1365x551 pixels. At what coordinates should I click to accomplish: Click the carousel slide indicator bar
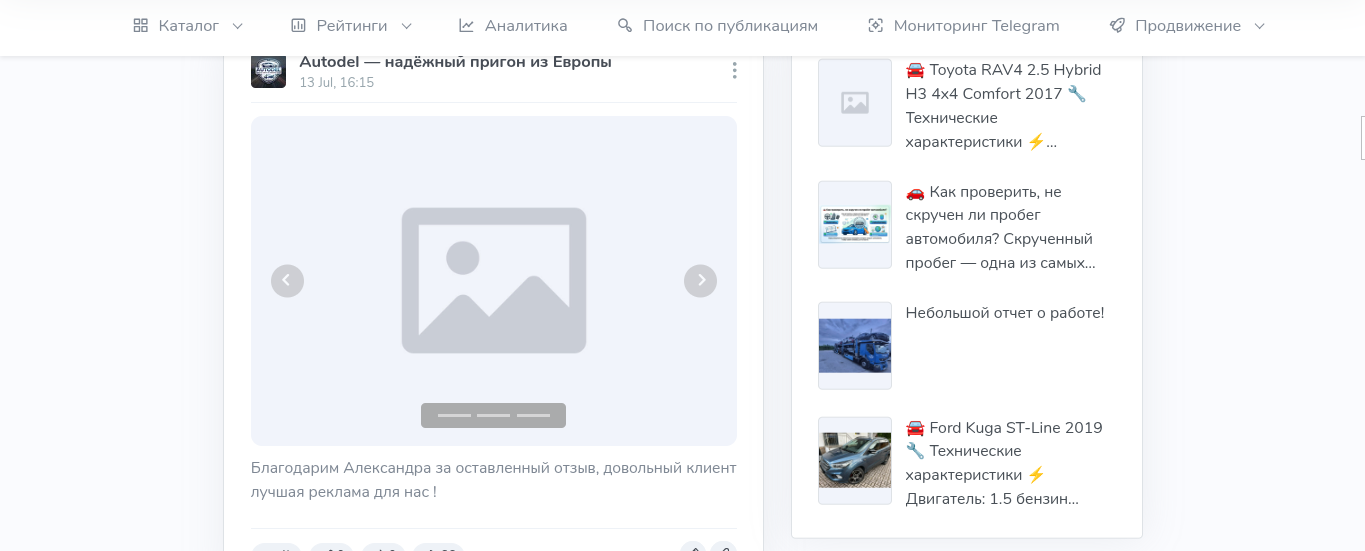tap(493, 415)
